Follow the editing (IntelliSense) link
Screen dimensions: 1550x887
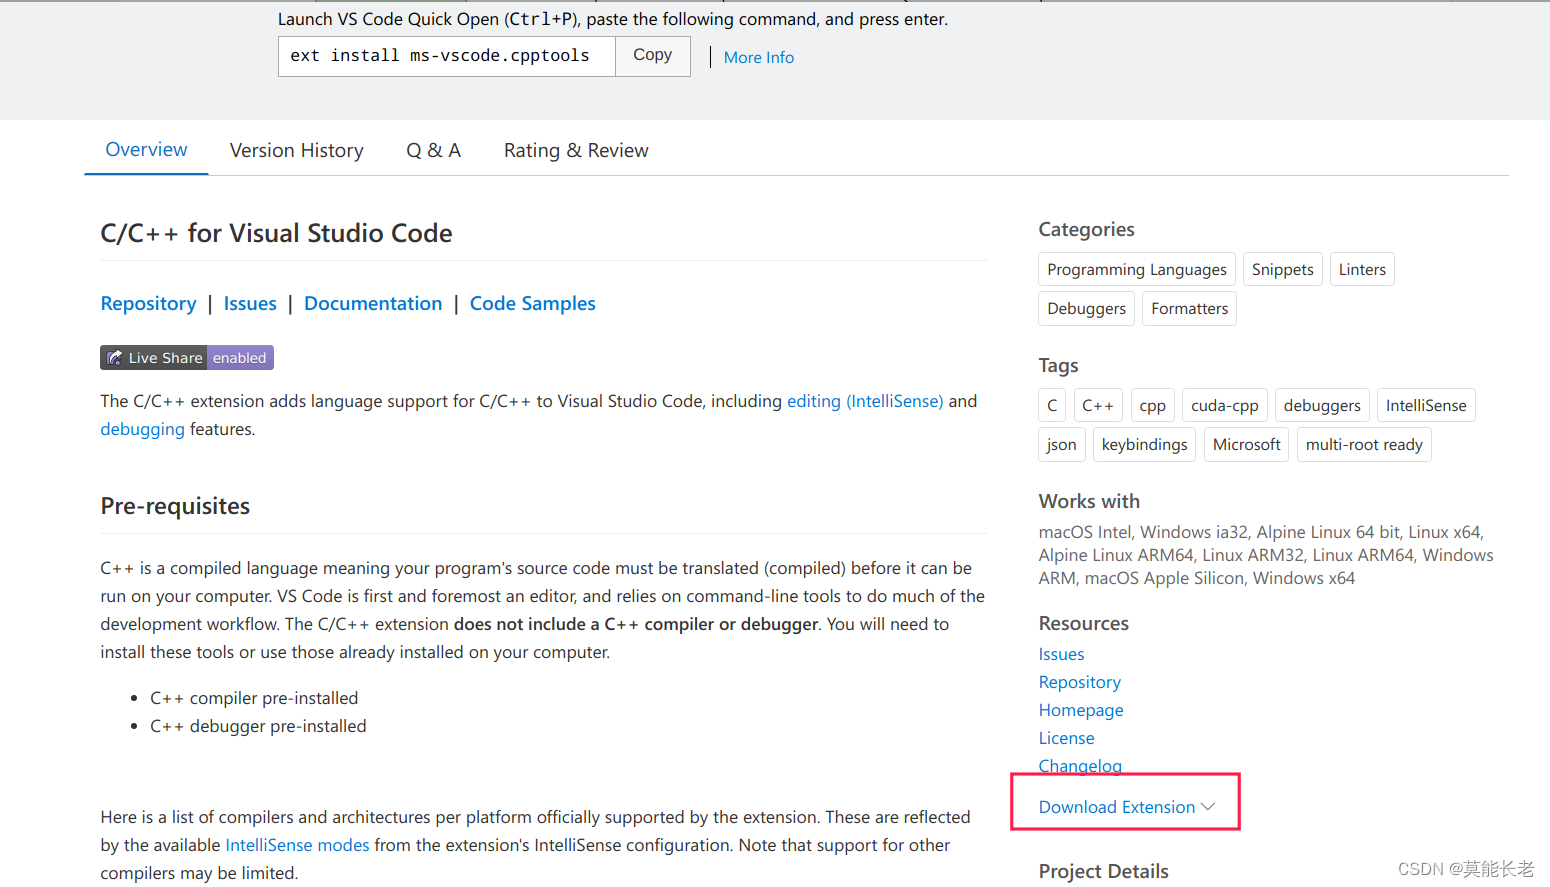tap(865, 401)
